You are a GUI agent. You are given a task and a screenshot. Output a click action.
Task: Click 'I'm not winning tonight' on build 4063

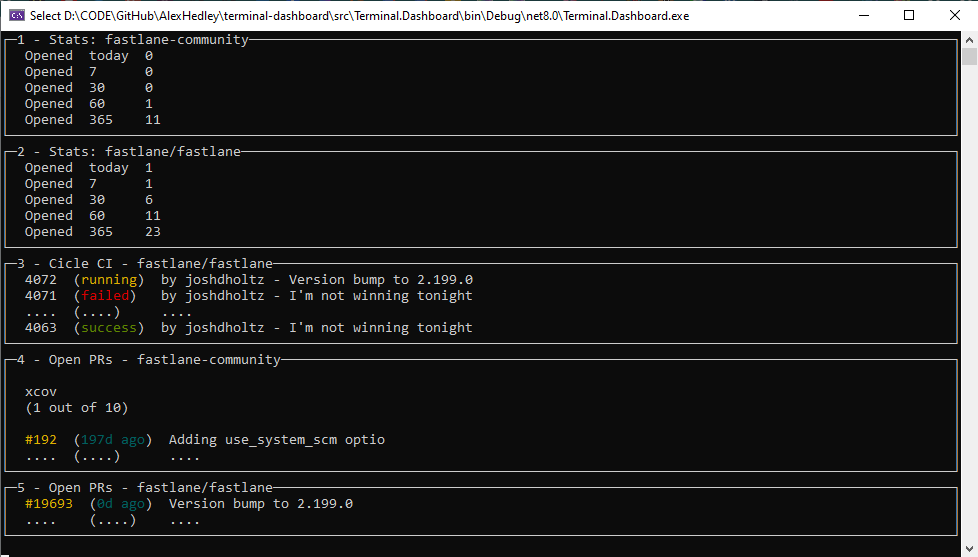(x=381, y=327)
